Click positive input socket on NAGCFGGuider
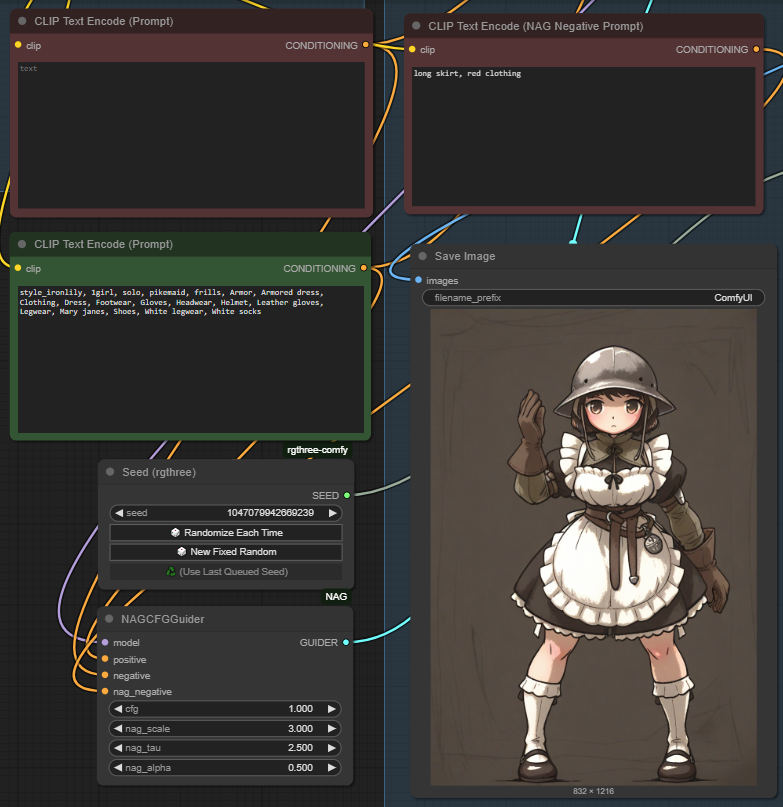Screen dimensions: 783x807 tap(105, 659)
